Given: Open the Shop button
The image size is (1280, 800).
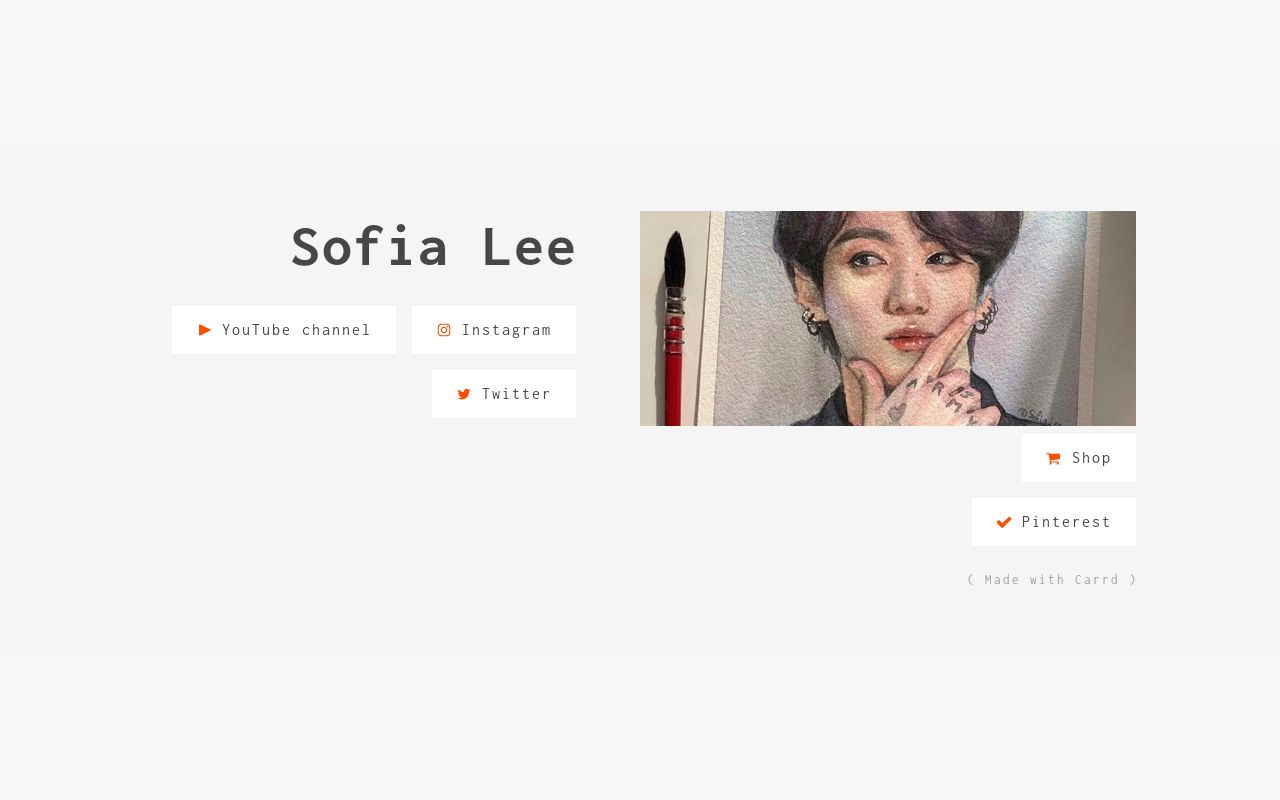Looking at the screenshot, I should click(x=1079, y=458).
